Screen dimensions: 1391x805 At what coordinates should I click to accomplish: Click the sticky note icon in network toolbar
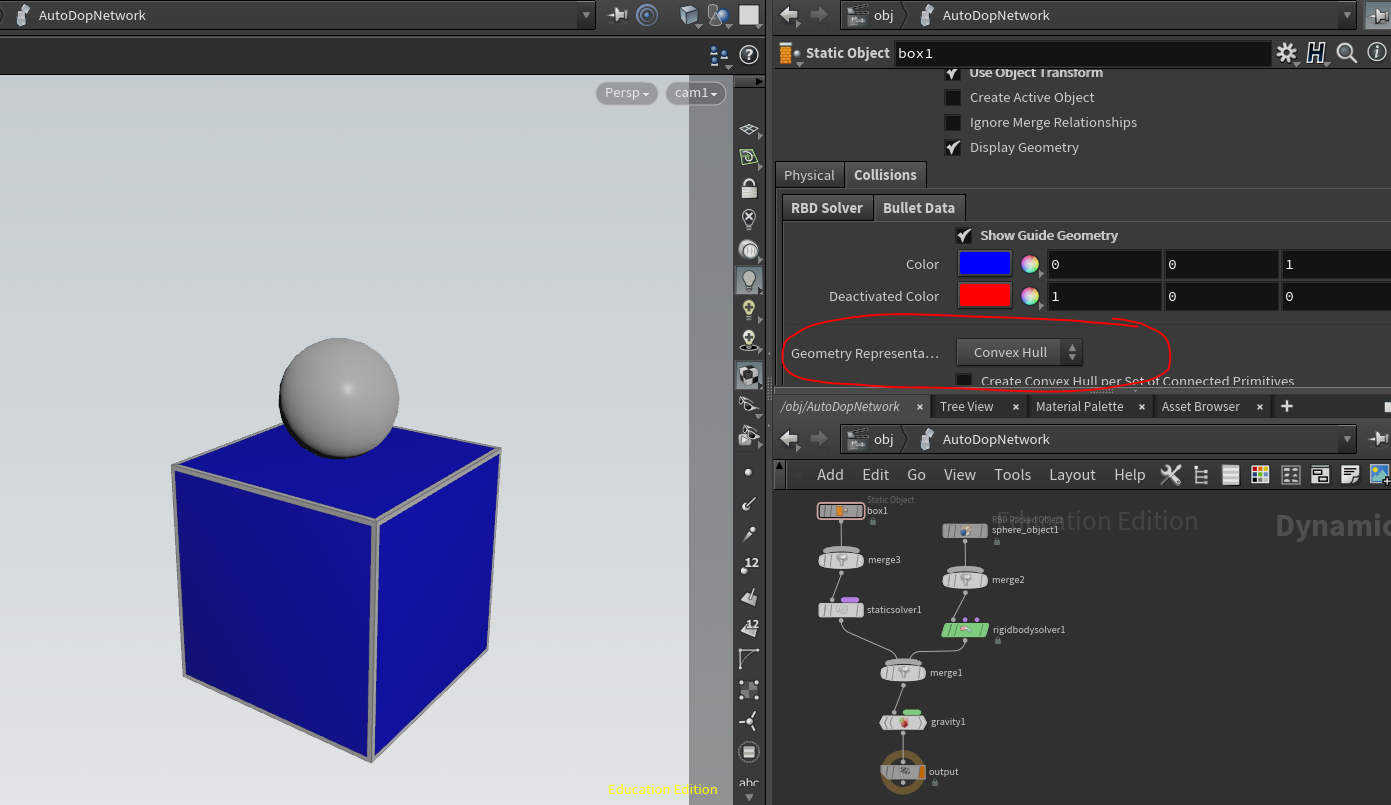(1350, 475)
